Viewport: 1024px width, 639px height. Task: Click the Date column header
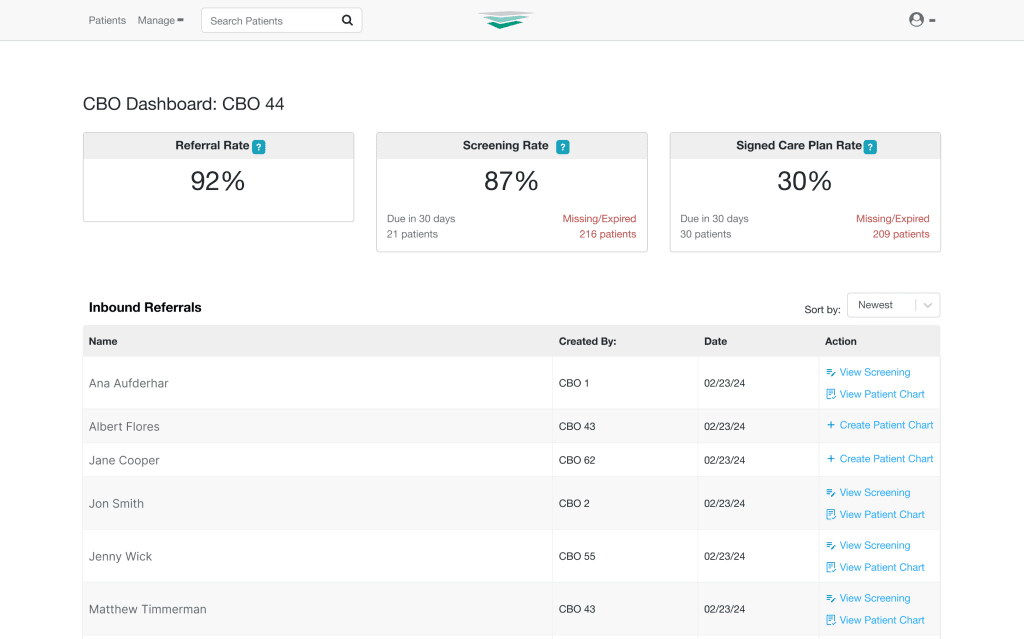pos(715,341)
